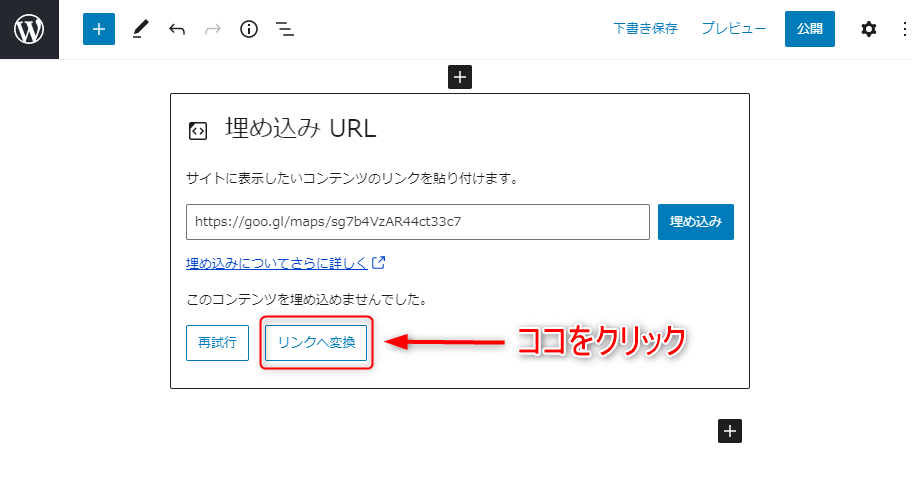Open the document details info icon
This screenshot has height=488, width=912.
[x=249, y=29]
